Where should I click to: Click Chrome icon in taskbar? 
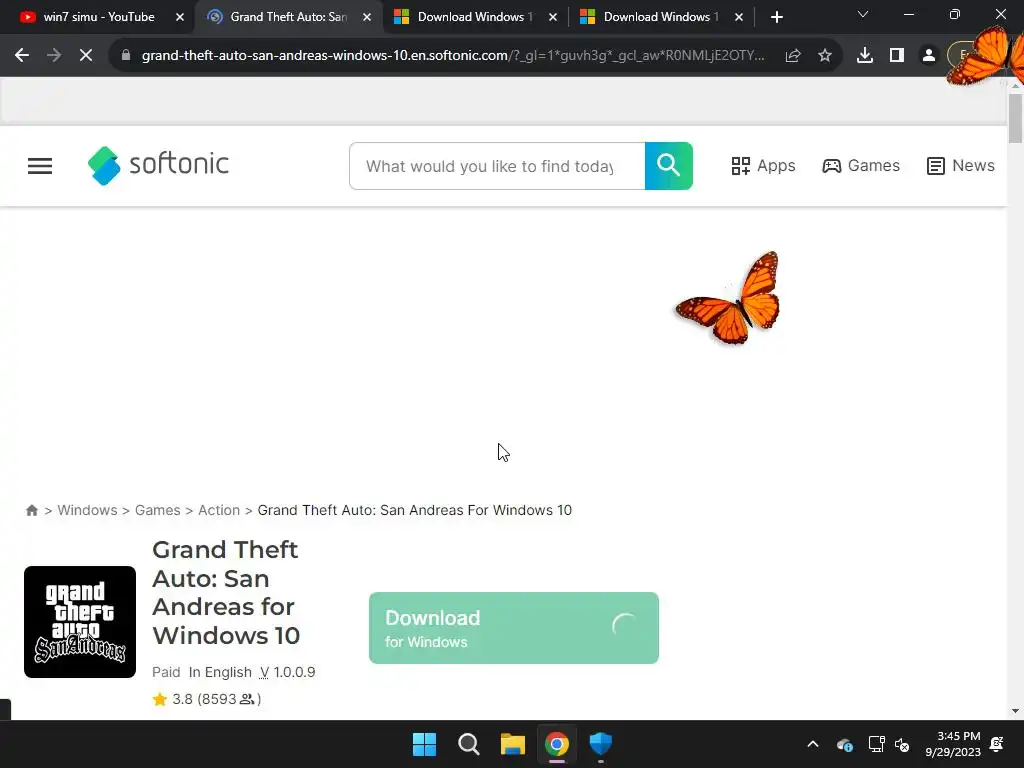point(556,744)
